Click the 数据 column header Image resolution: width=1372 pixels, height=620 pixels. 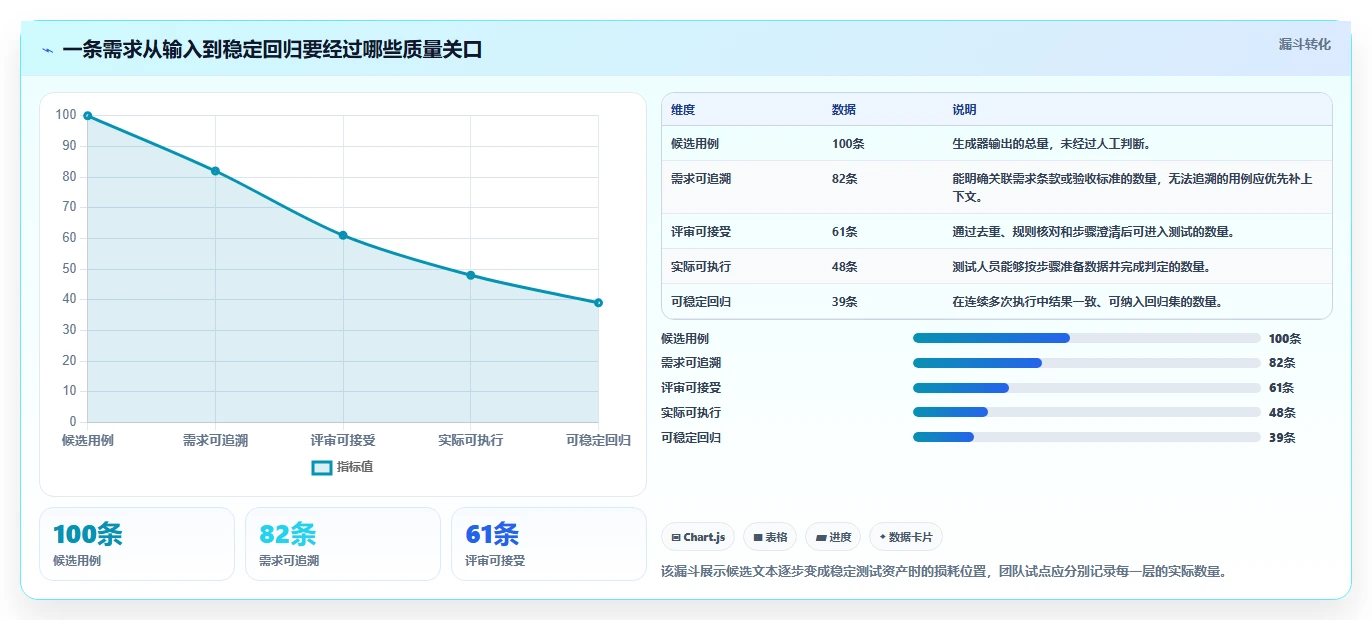844,110
